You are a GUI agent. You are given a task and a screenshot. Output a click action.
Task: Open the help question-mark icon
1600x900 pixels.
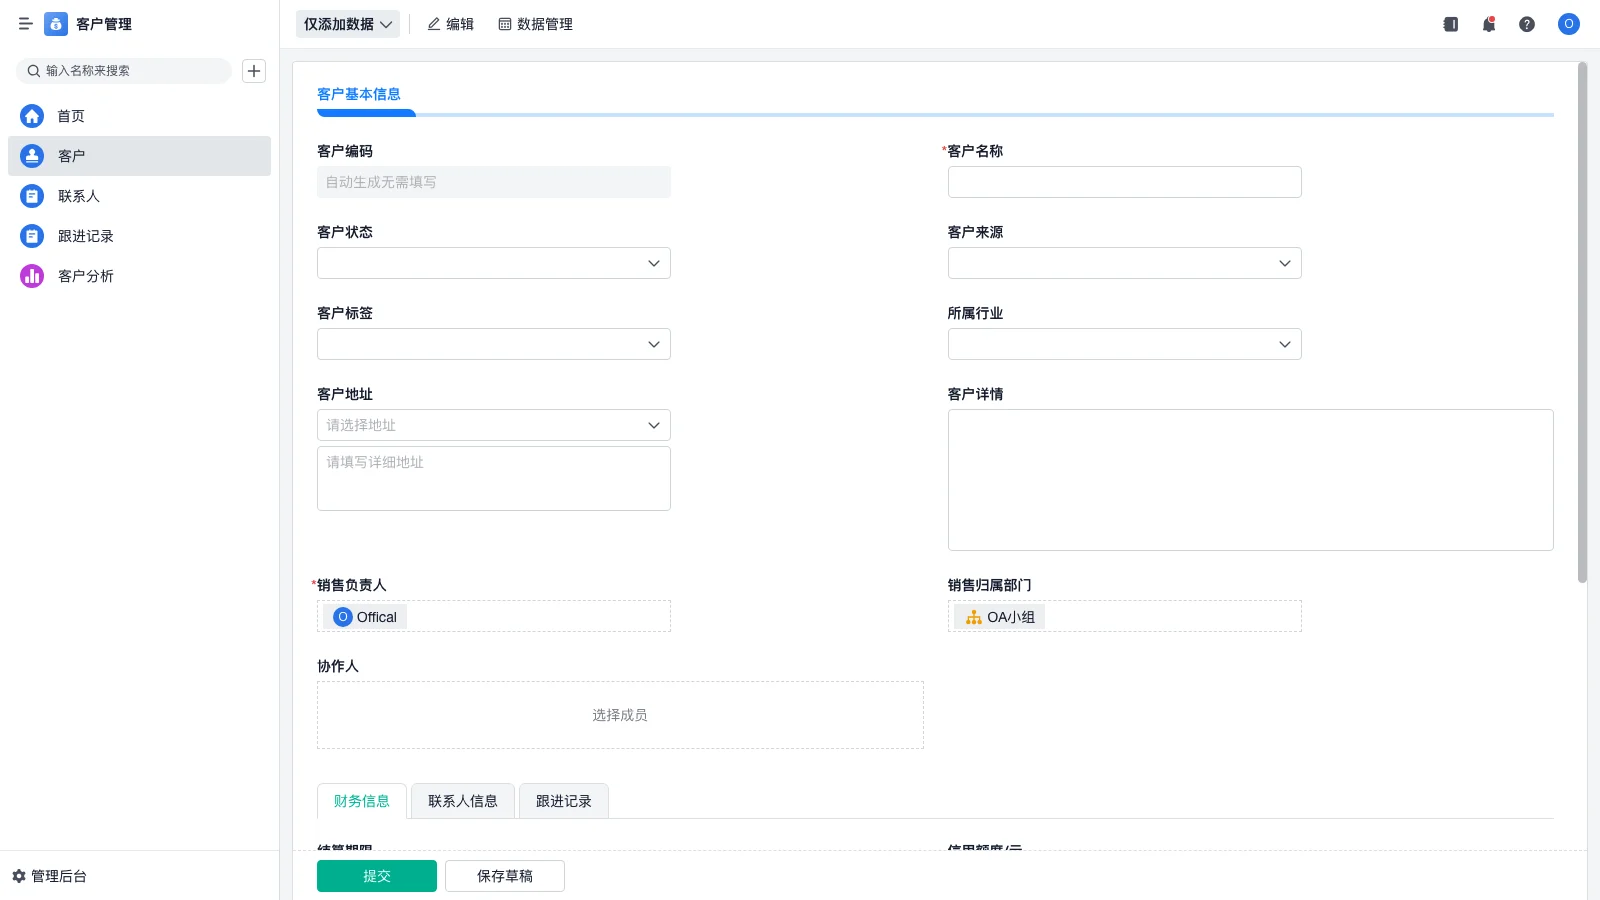(1528, 24)
